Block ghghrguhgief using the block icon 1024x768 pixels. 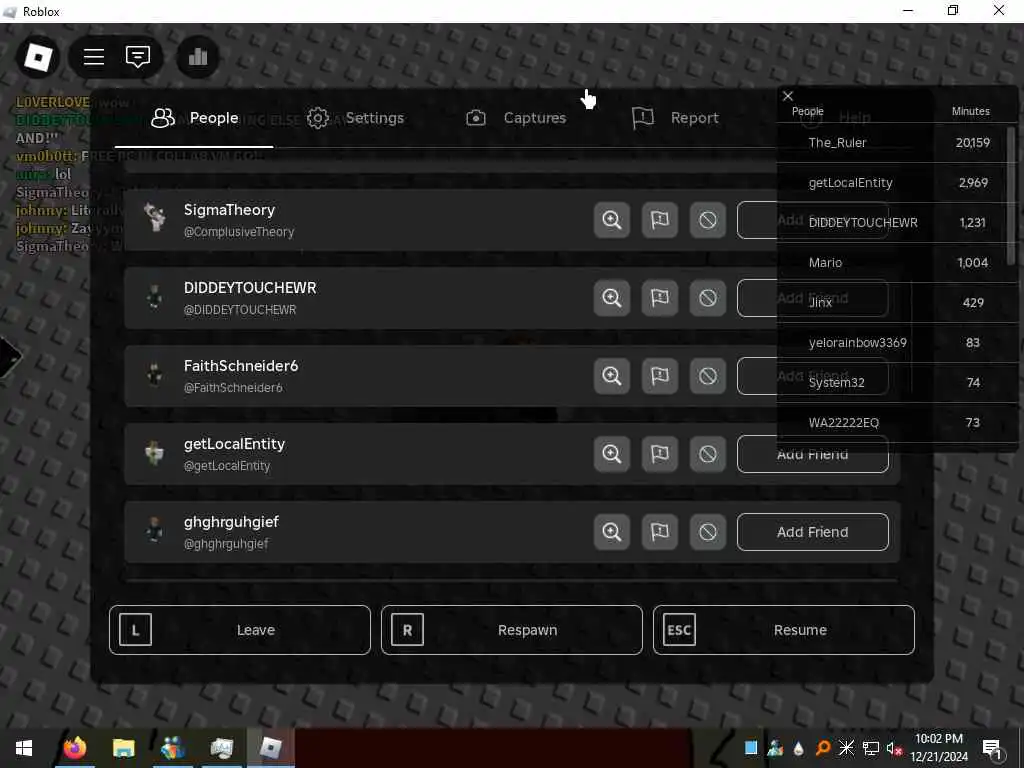(x=708, y=532)
